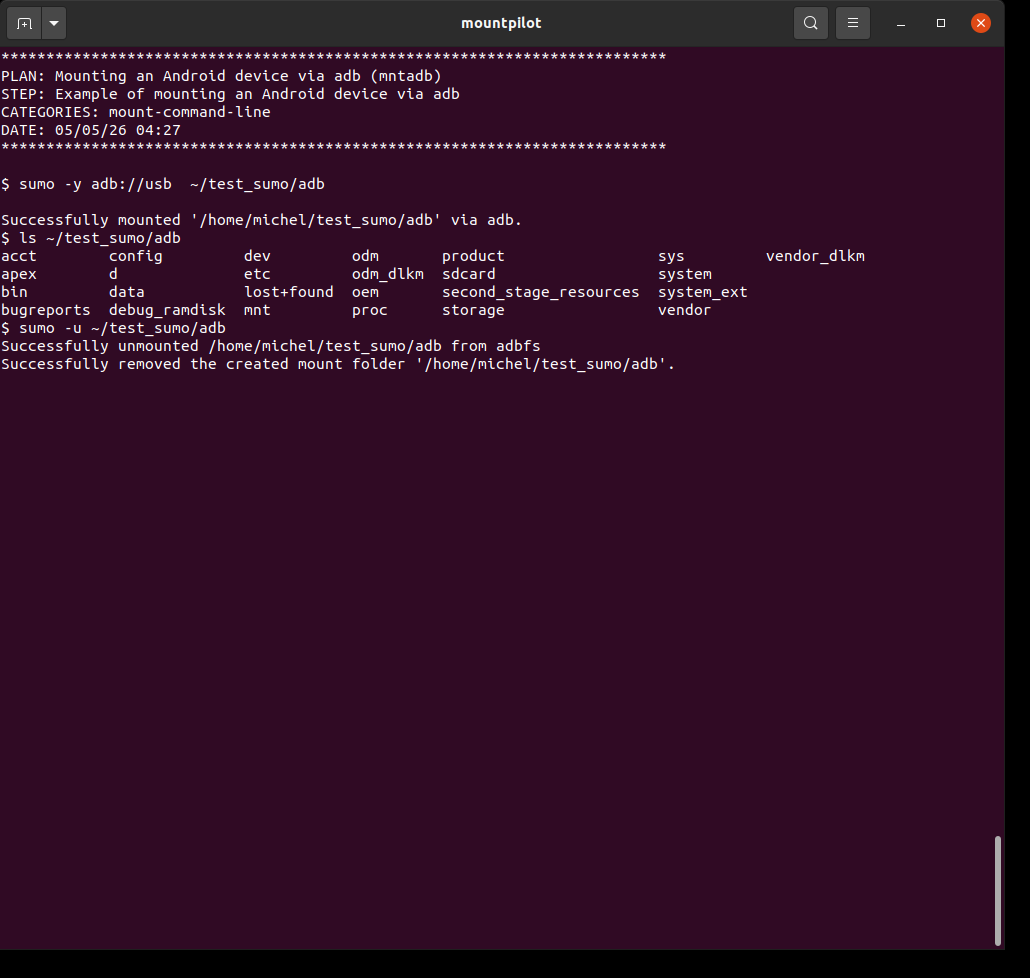The image size is (1030, 978).
Task: Click the 'oem' directory entry
Action: click(365, 292)
